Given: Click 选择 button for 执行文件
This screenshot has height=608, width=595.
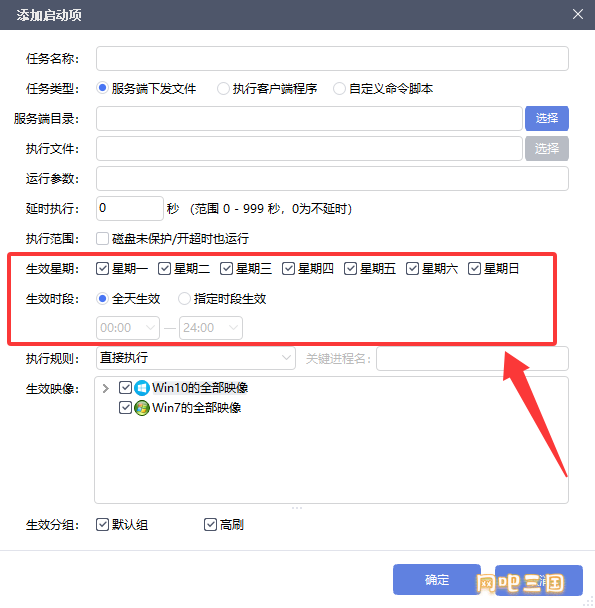Looking at the screenshot, I should point(547,148).
